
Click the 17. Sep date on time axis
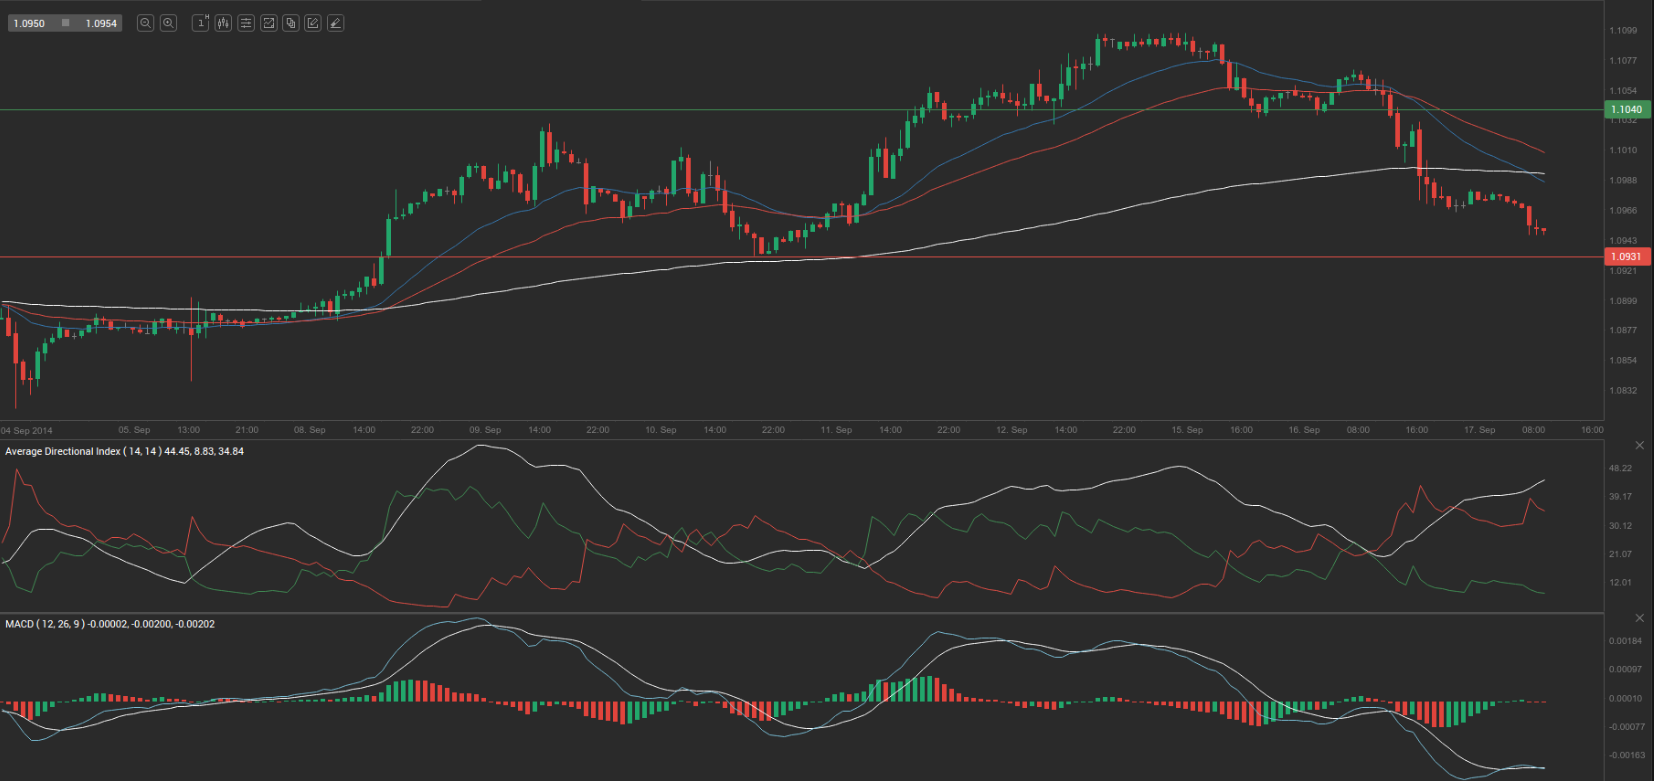tap(1479, 430)
